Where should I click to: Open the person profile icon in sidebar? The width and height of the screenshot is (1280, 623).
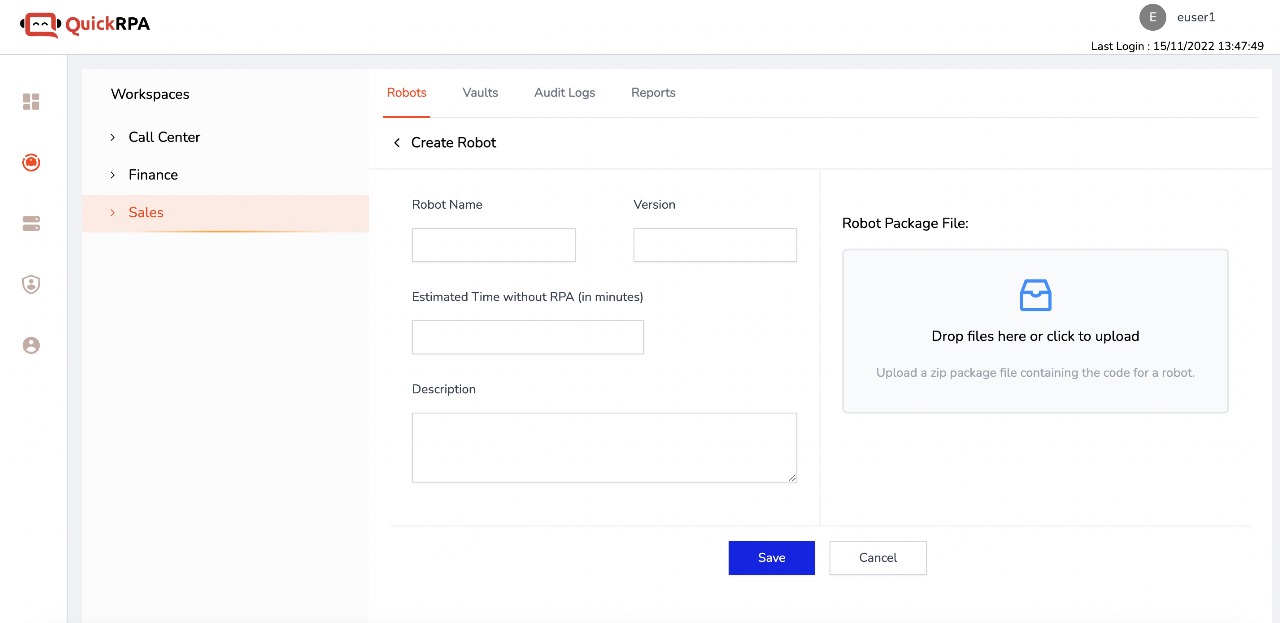31,345
